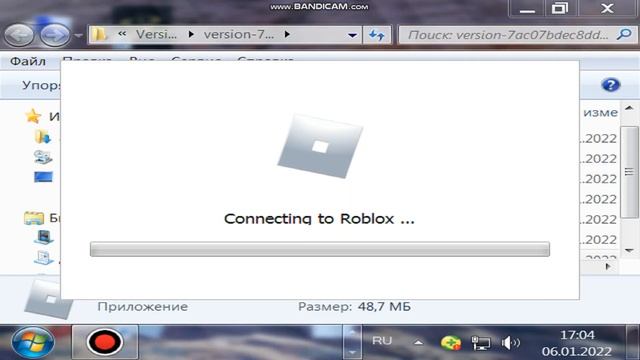Open the blue Help question mark icon
640x360 pixels.
click(x=611, y=85)
